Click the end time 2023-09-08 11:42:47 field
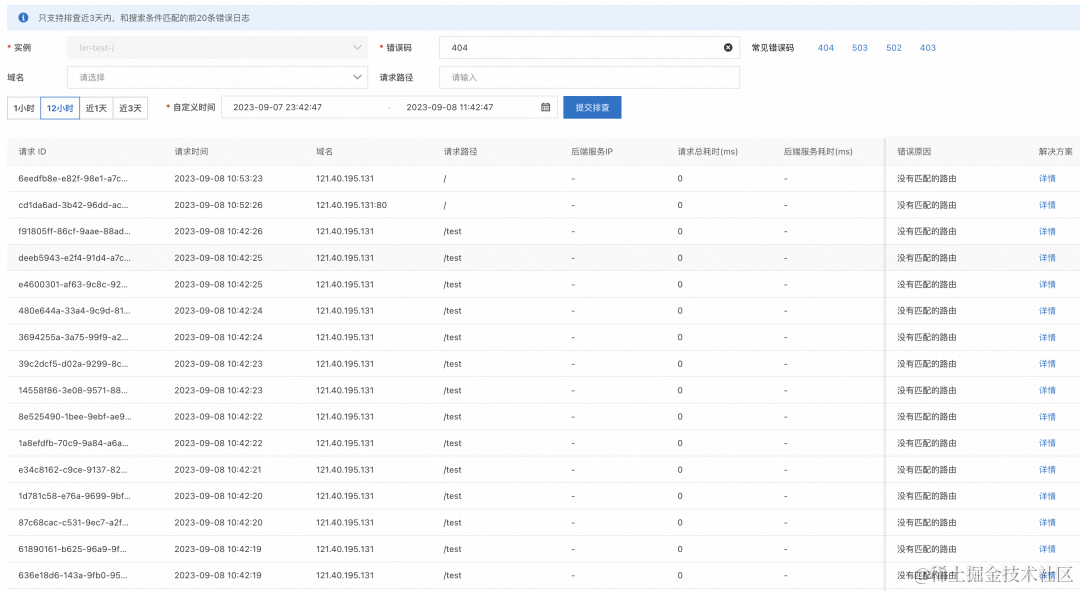Viewport: 1080px width, 591px height. 450,107
